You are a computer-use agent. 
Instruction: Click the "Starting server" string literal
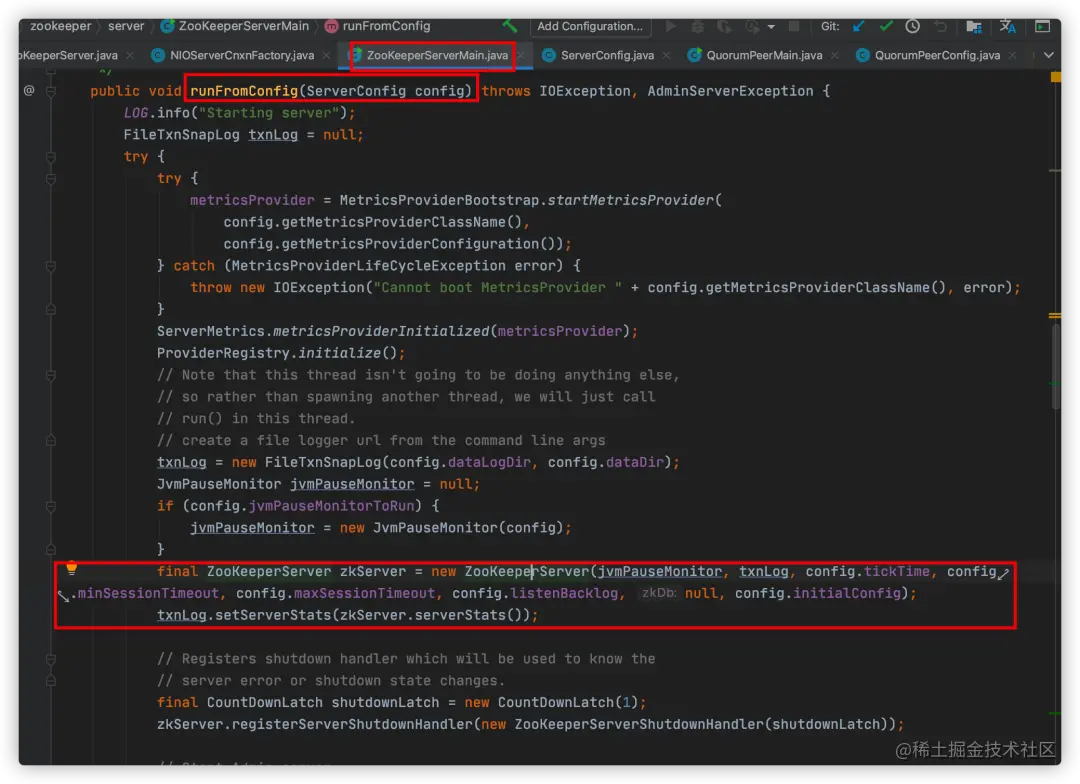pyautogui.click(x=268, y=113)
